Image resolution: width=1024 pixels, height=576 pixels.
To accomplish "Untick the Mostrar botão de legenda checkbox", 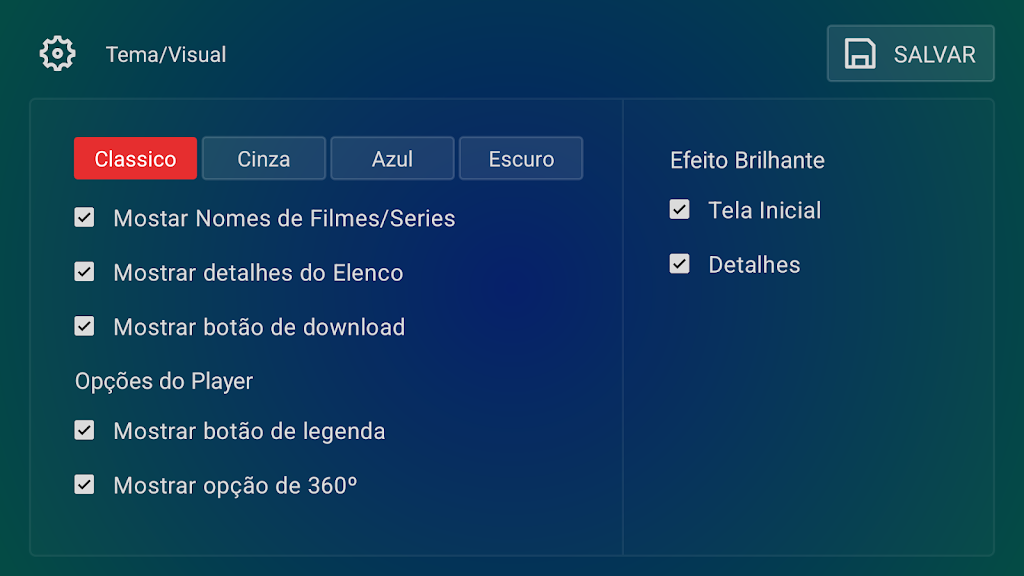I will click(x=85, y=431).
